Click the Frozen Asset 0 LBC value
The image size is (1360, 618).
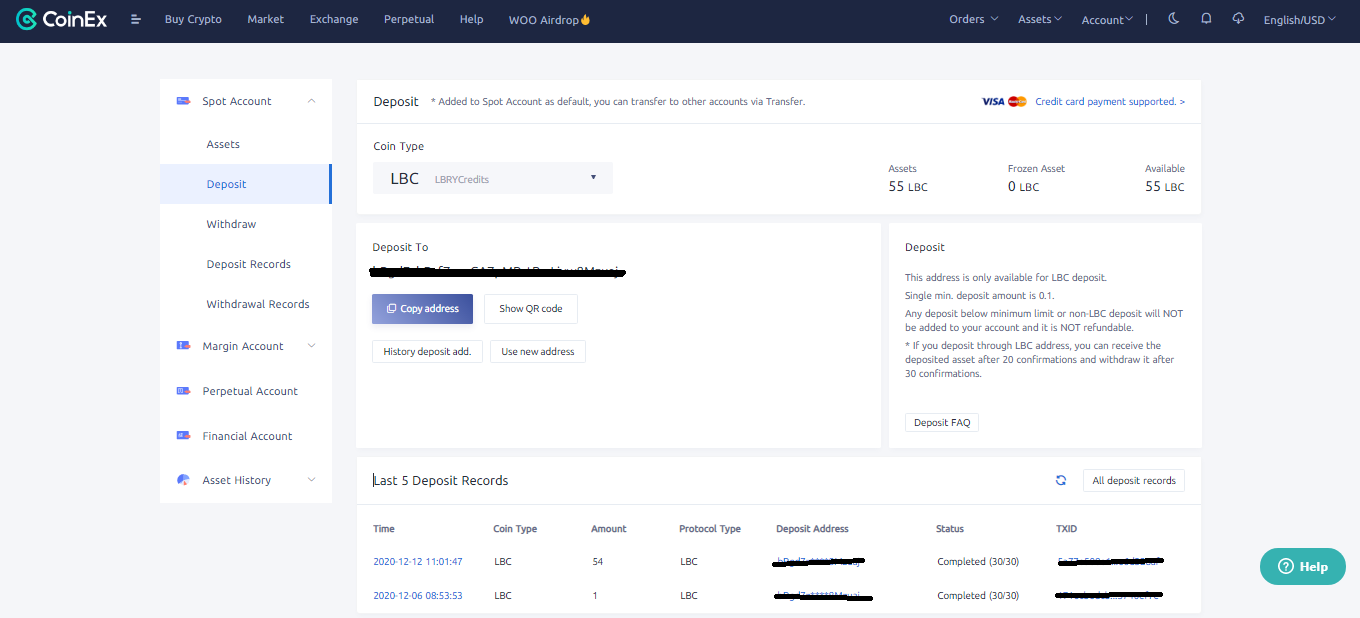pos(1023,187)
